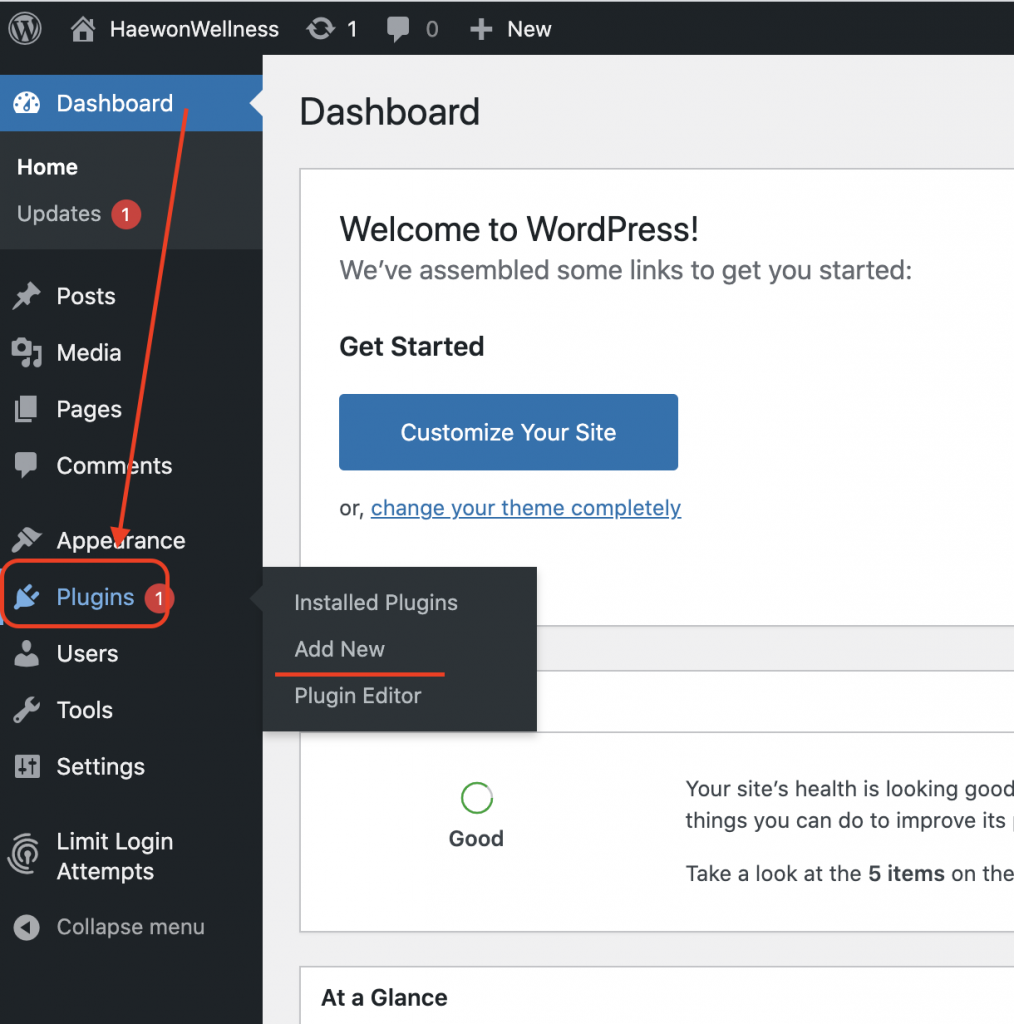
Task: Select Plugin Editor in flyout
Action: pyautogui.click(x=358, y=696)
